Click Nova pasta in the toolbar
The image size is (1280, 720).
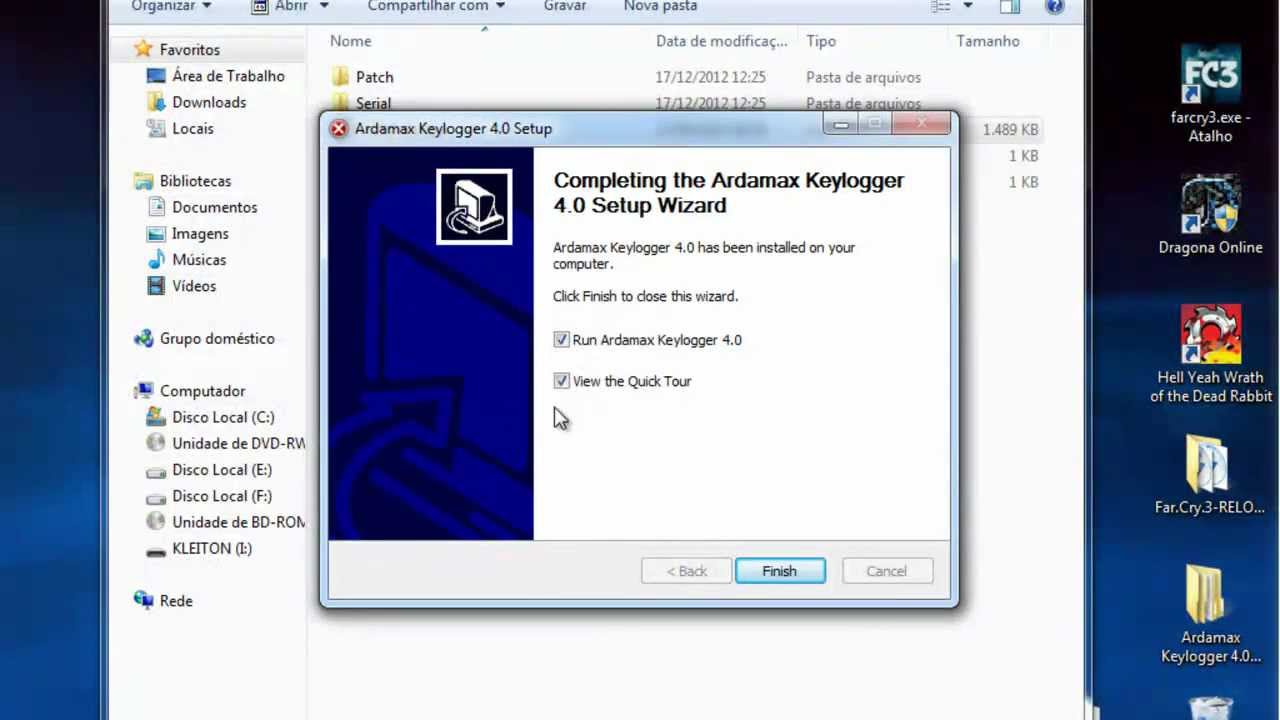tap(660, 6)
